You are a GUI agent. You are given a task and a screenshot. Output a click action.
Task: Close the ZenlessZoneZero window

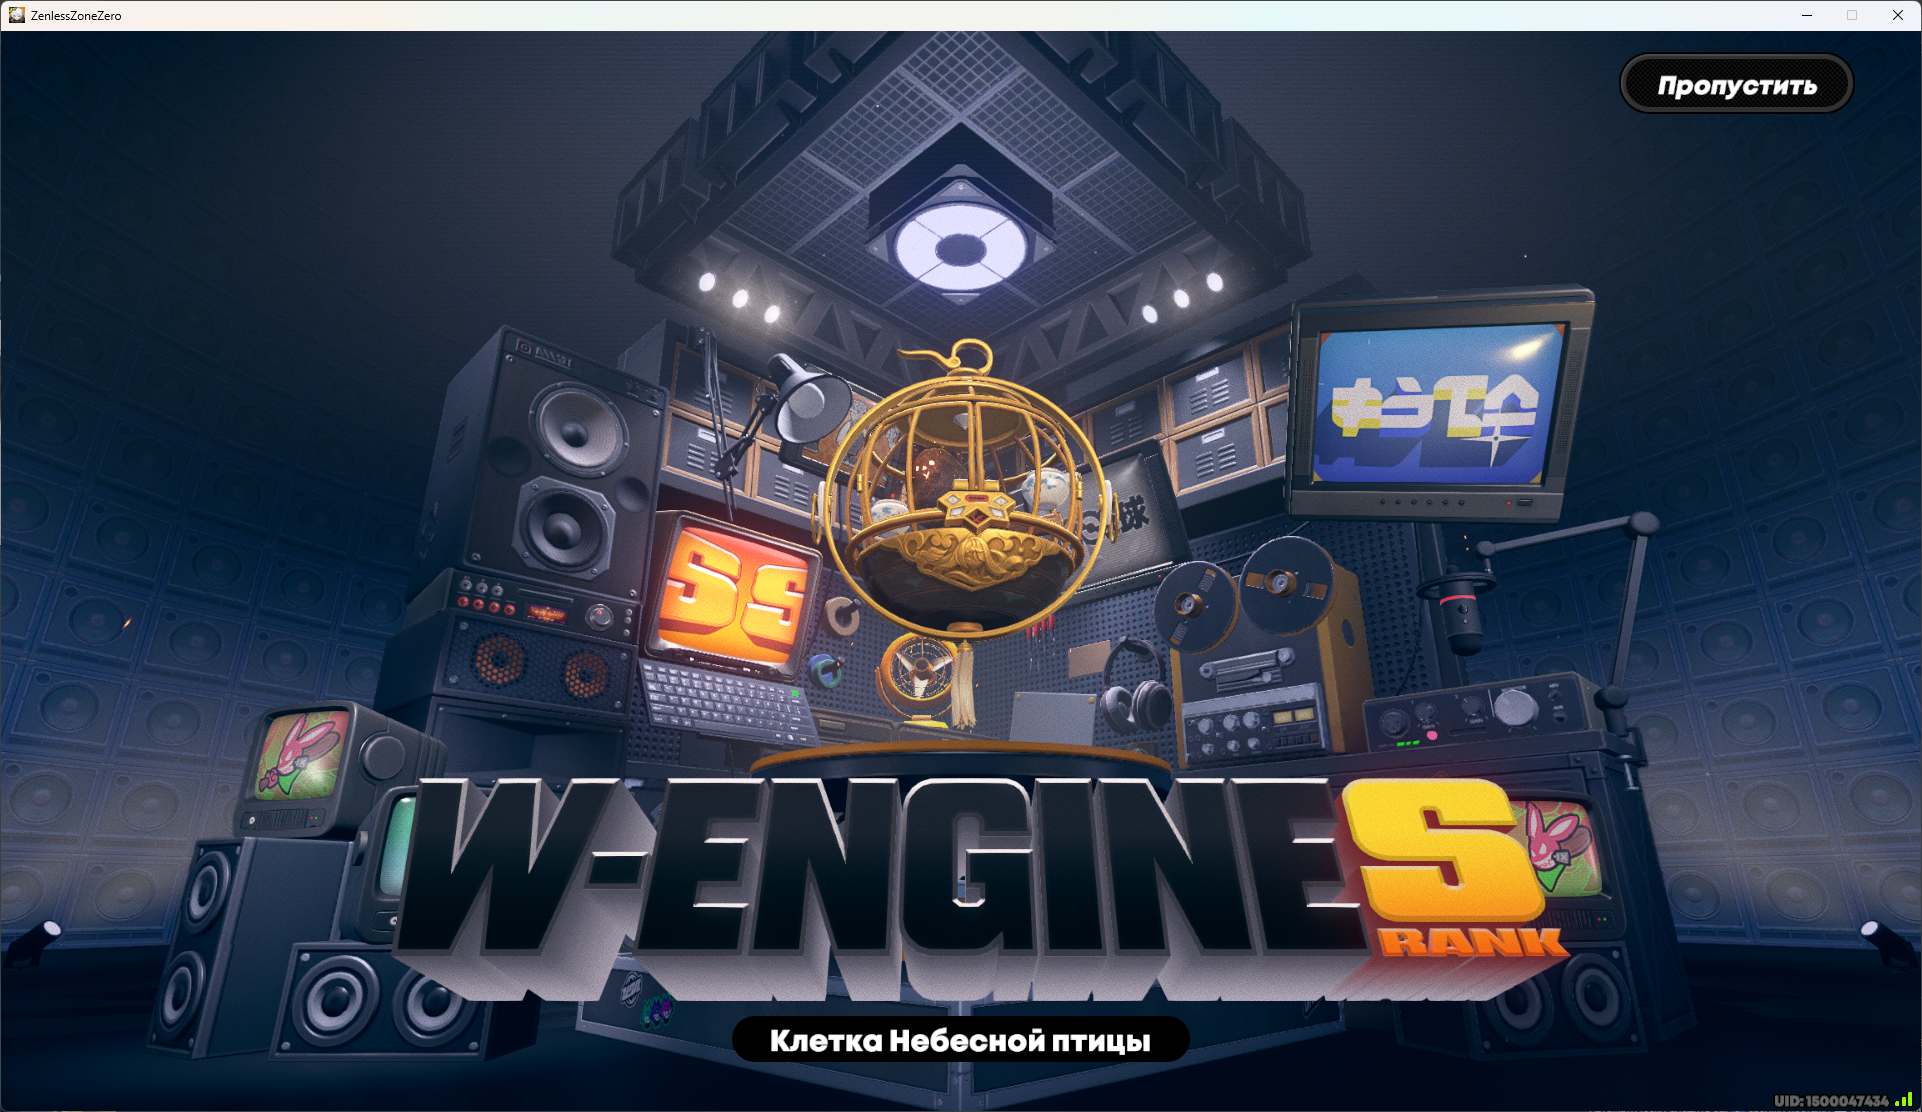click(x=1897, y=15)
